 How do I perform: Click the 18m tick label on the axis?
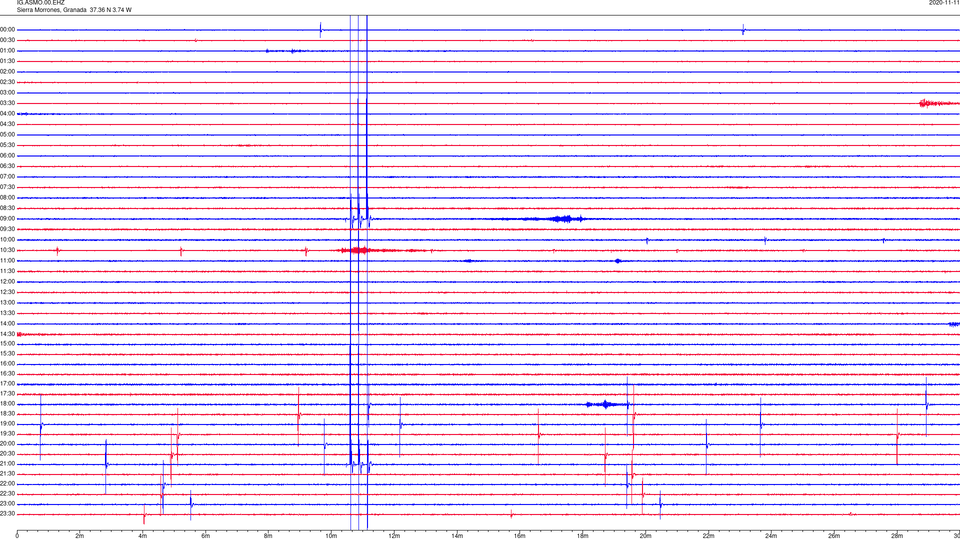(582, 536)
